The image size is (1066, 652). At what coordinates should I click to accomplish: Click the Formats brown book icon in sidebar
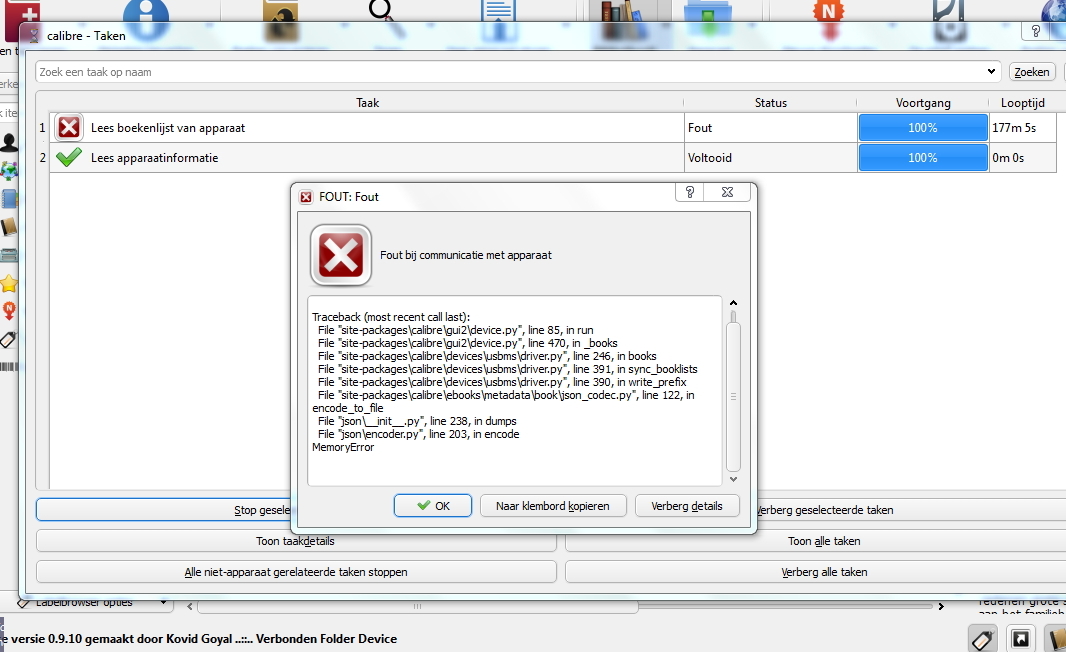click(8, 226)
